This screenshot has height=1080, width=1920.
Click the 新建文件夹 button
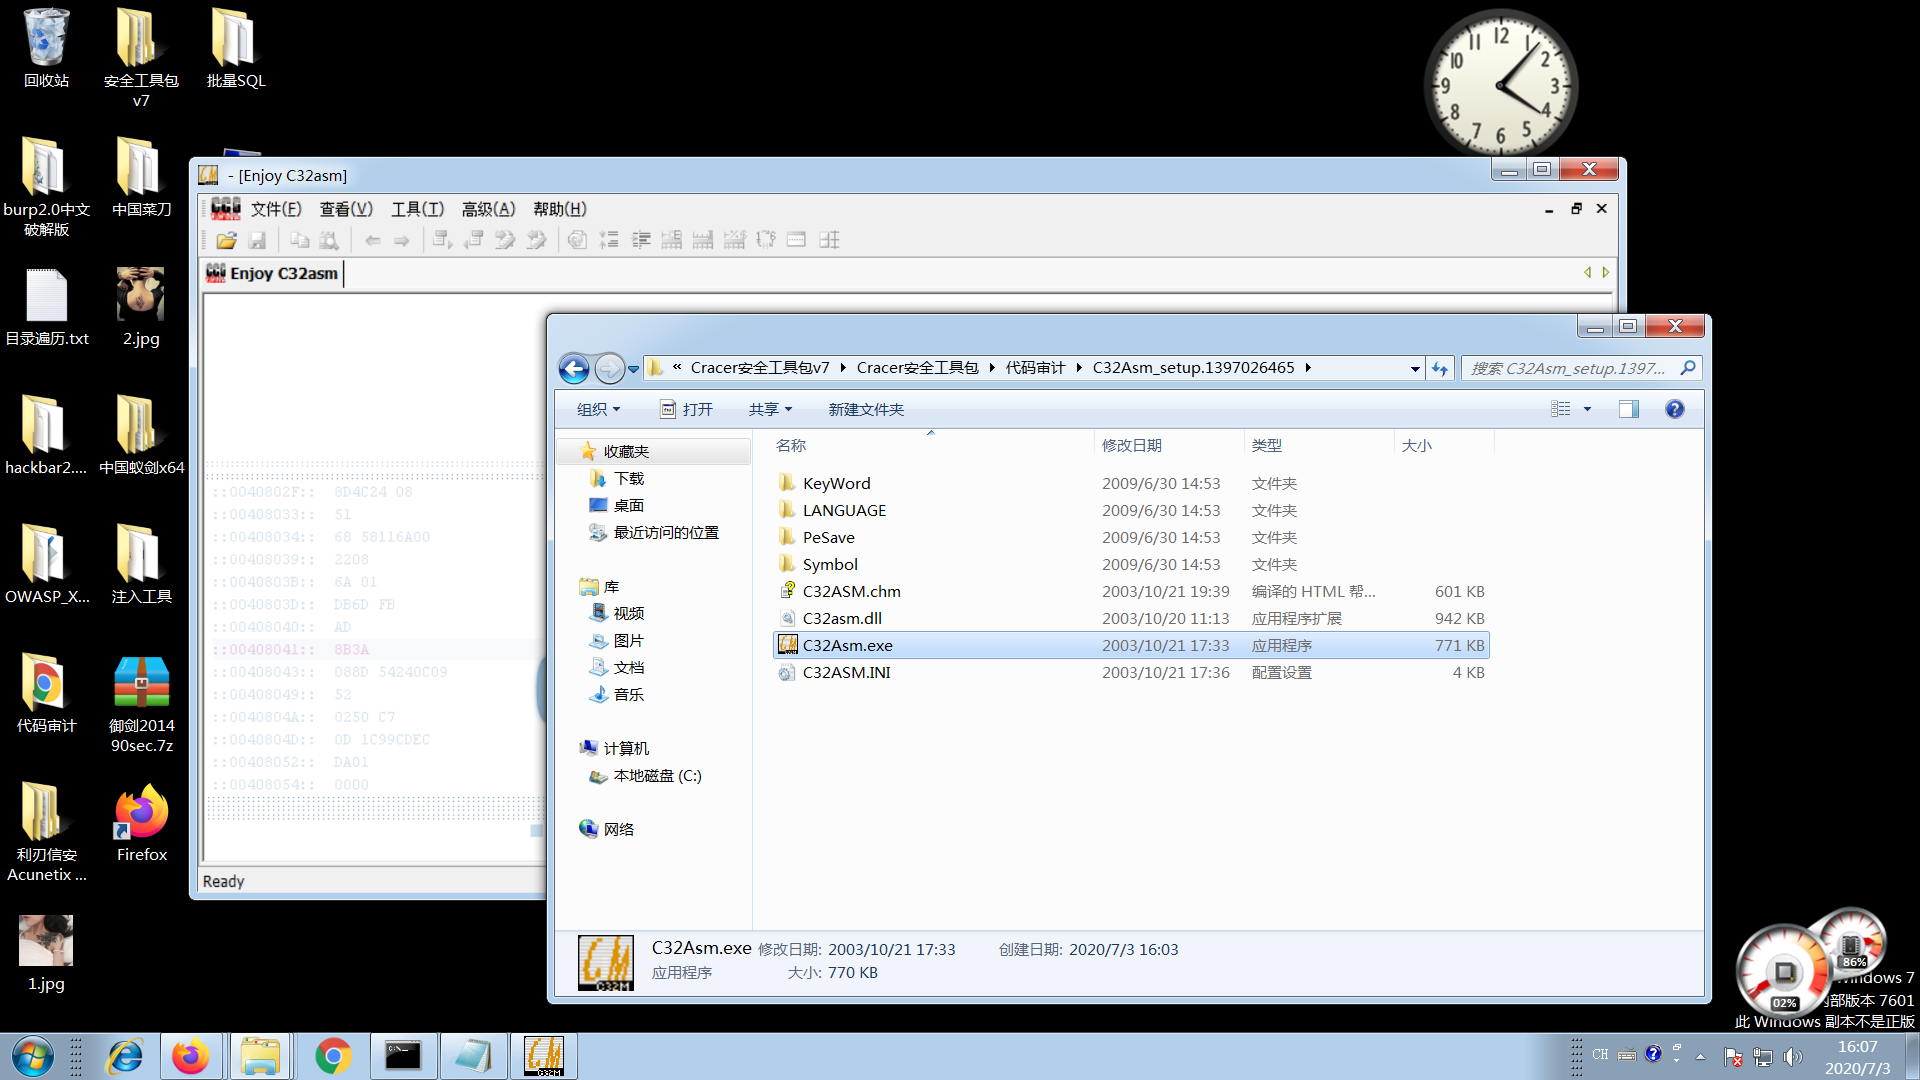pyautogui.click(x=866, y=409)
